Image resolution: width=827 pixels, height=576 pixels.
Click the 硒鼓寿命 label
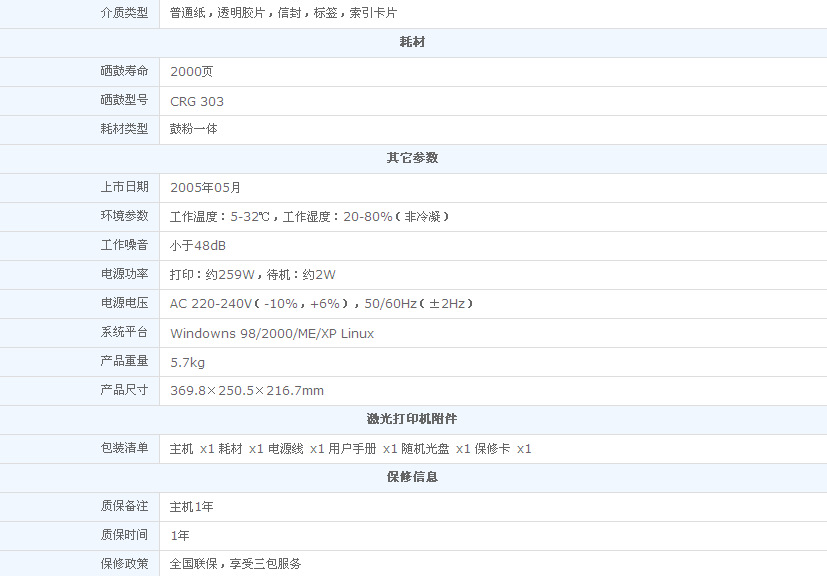click(124, 71)
